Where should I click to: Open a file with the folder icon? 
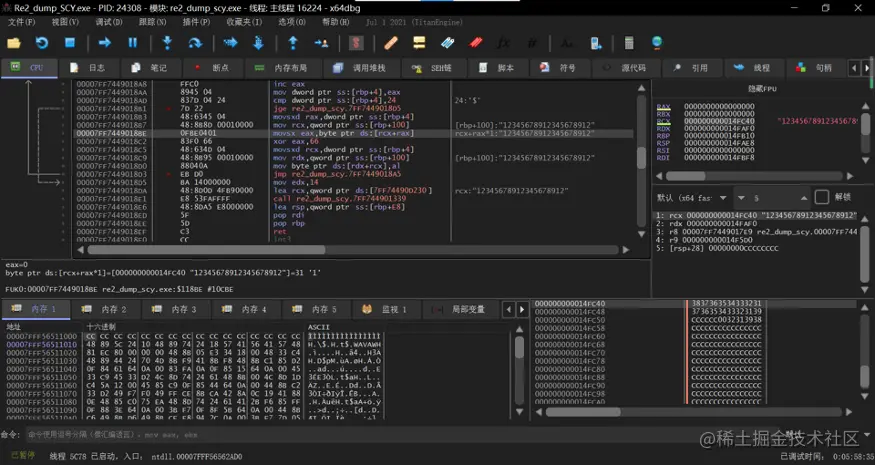pyautogui.click(x=13, y=43)
